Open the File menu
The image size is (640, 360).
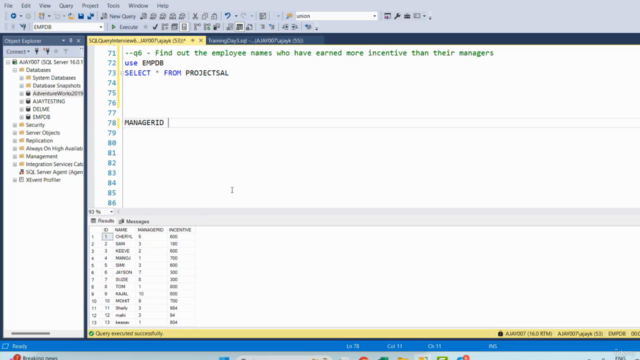click(8, 6)
